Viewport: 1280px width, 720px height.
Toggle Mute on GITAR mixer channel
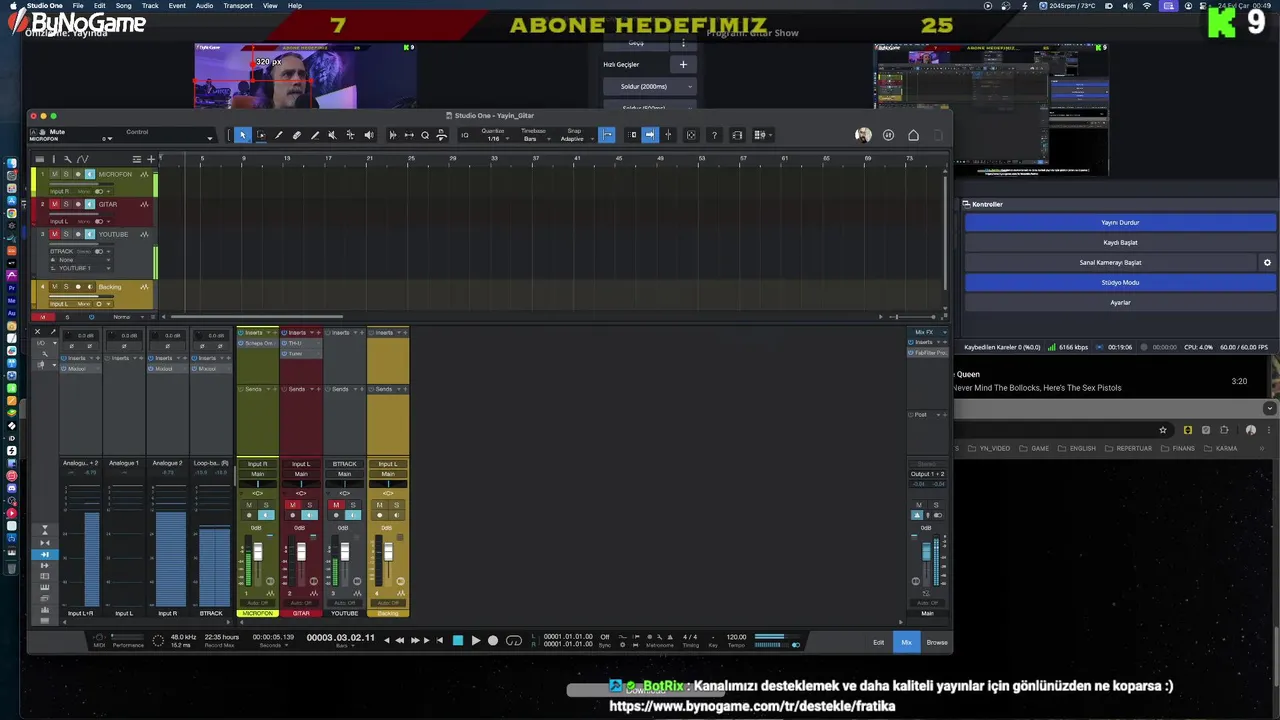pos(292,505)
